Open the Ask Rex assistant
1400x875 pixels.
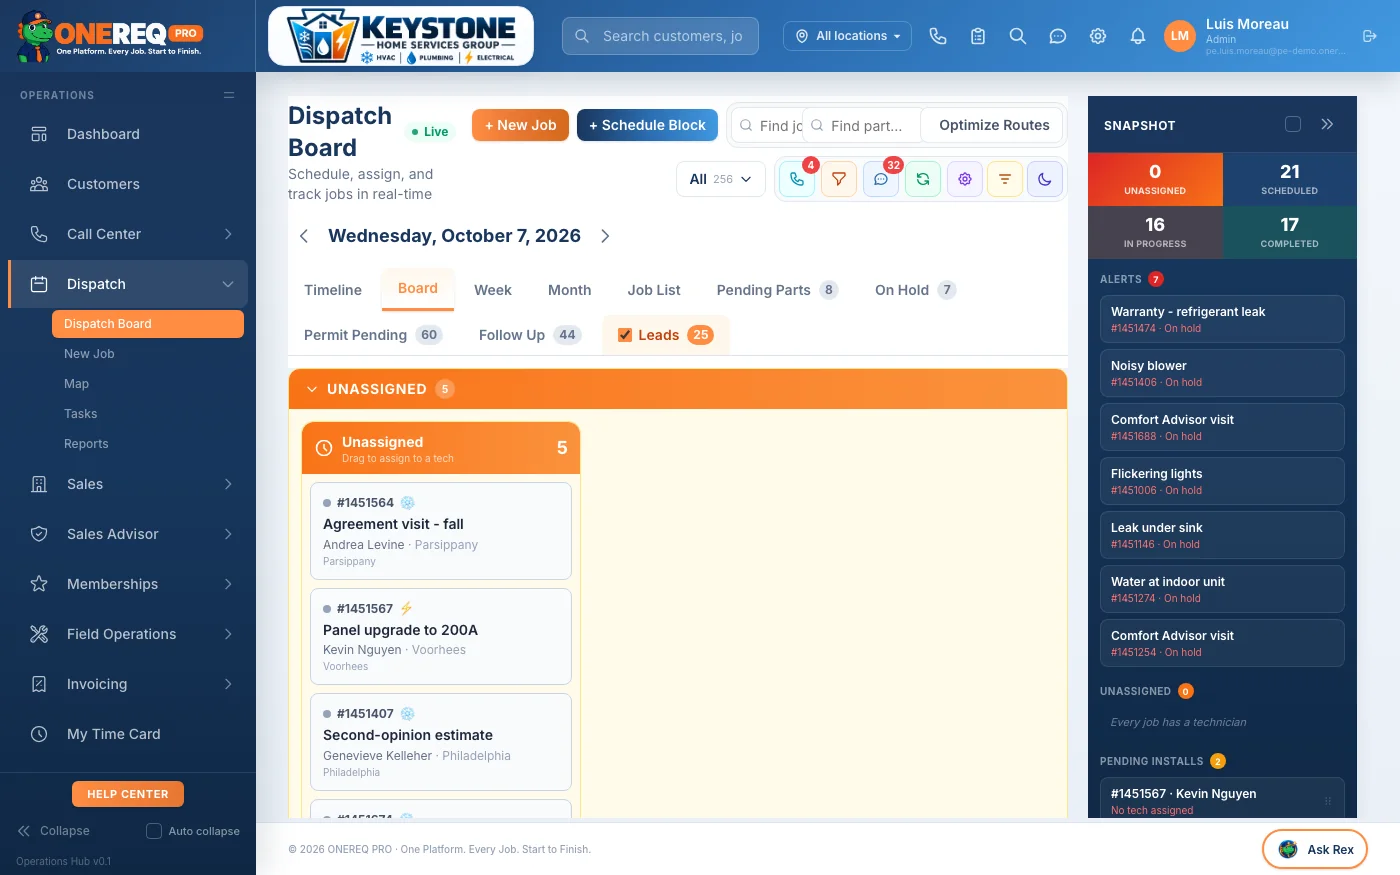tap(1315, 850)
